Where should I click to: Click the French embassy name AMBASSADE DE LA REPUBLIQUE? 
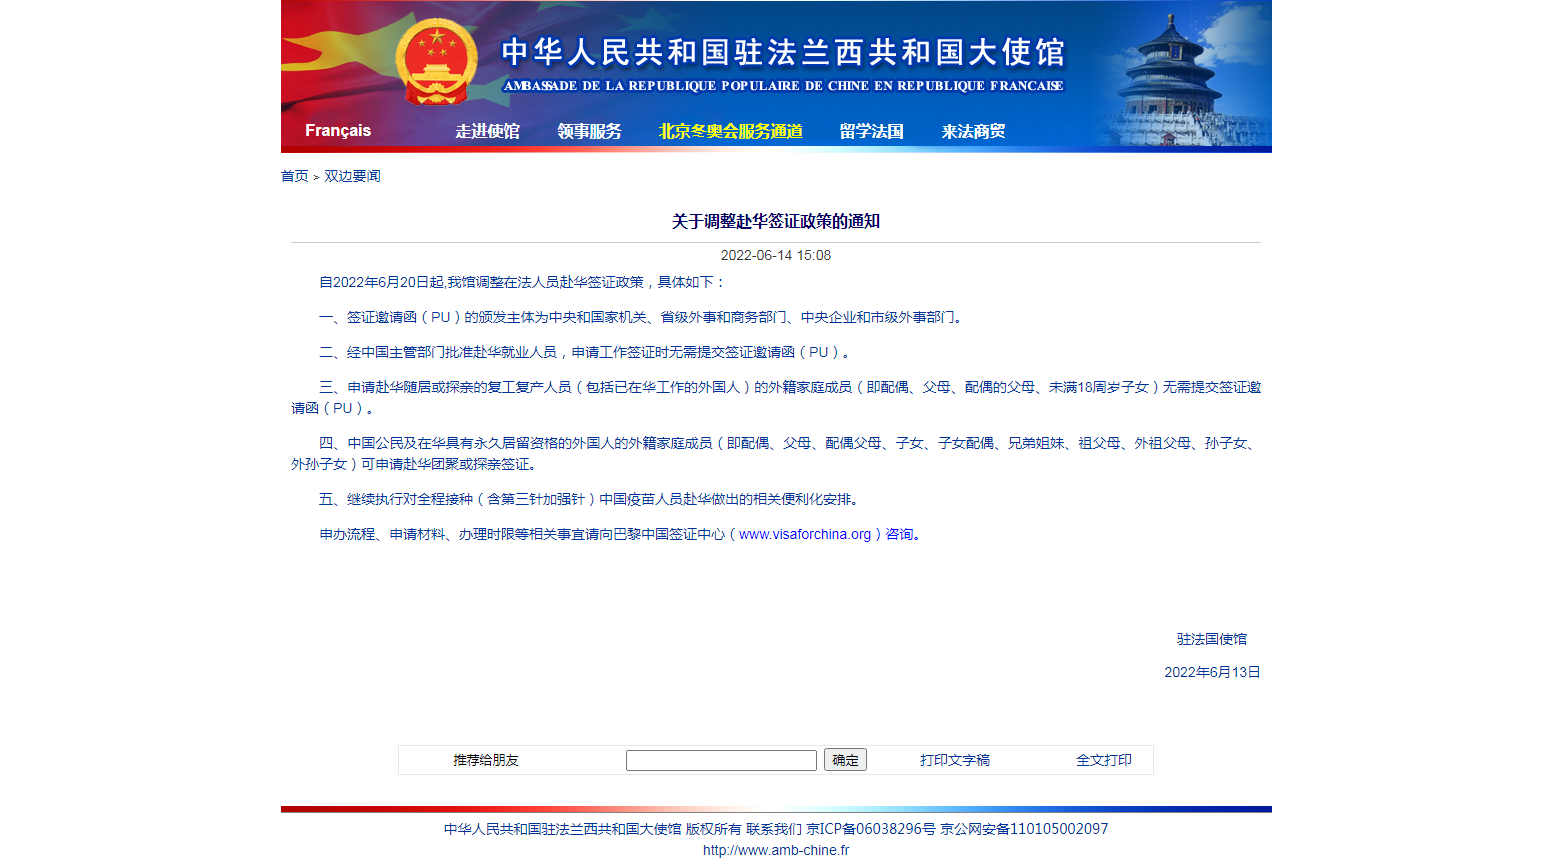click(x=783, y=86)
